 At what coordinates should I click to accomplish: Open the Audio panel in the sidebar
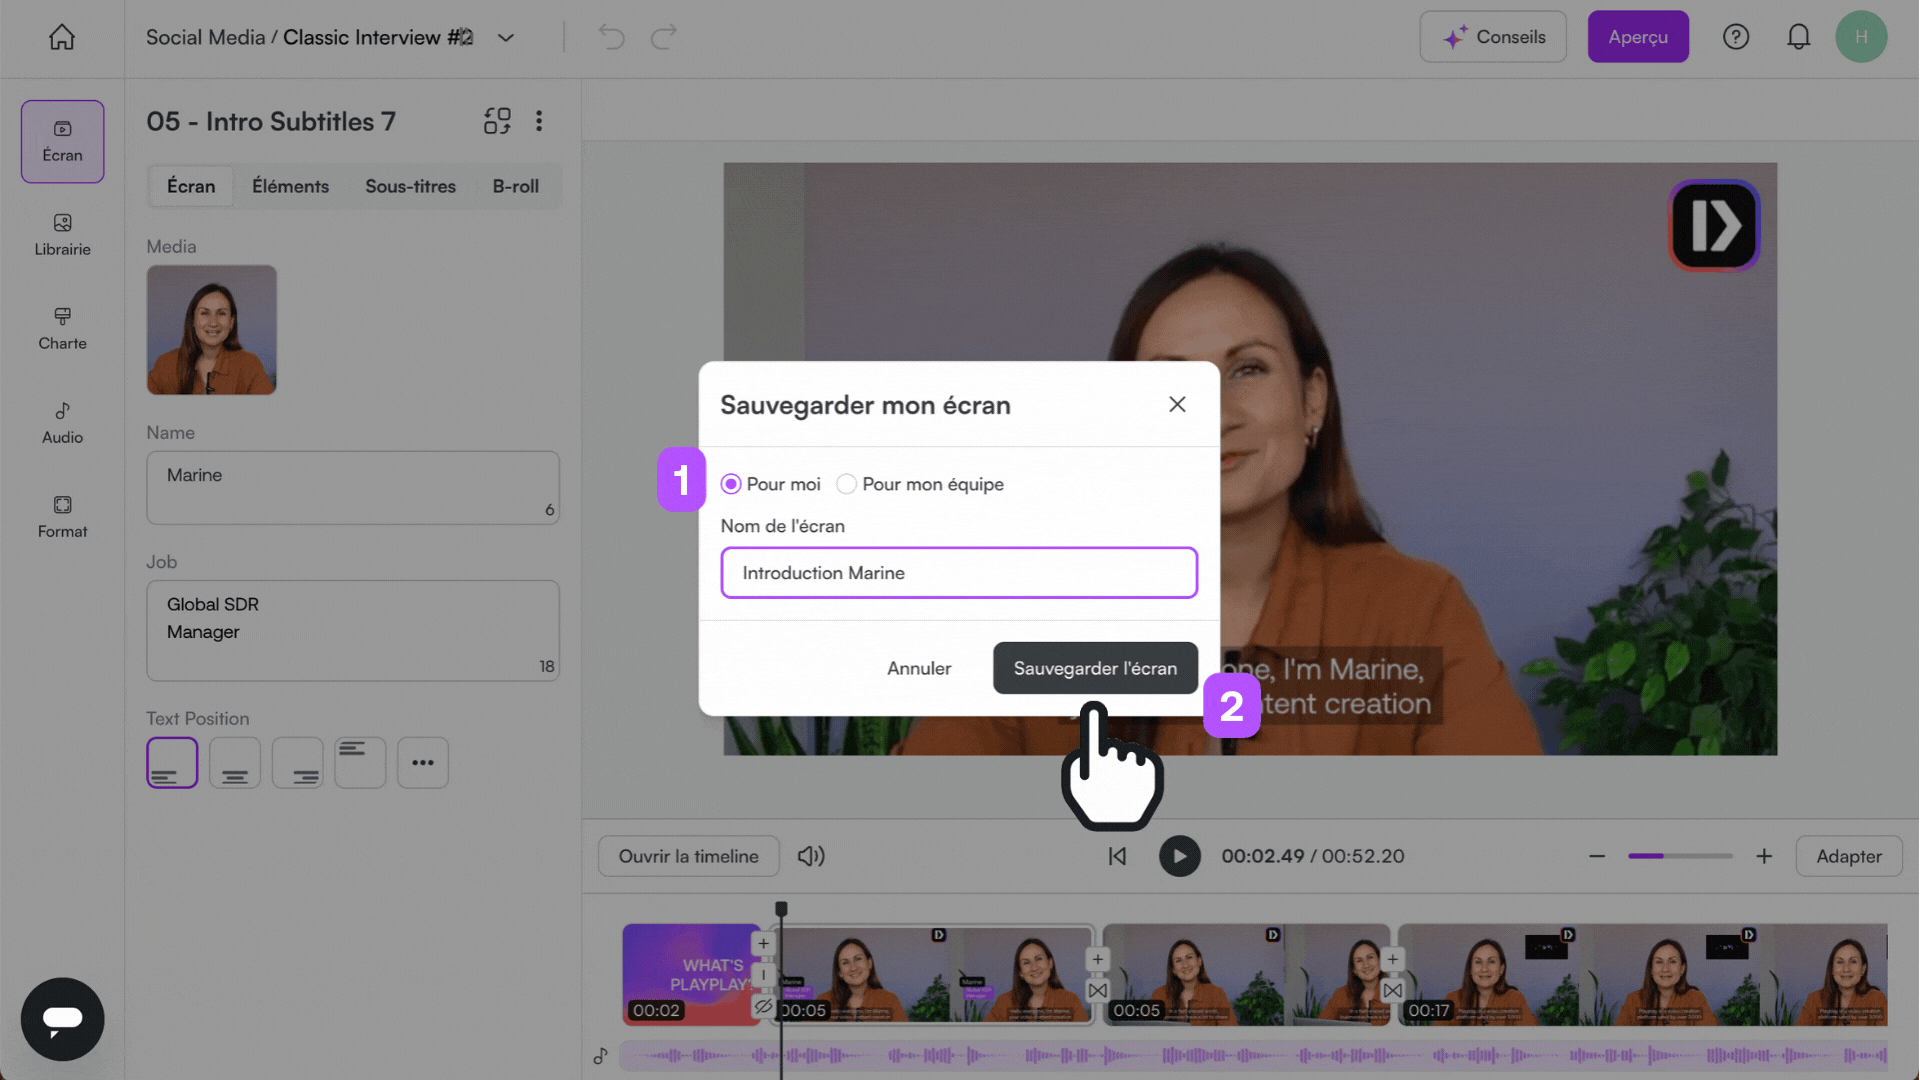(x=62, y=422)
